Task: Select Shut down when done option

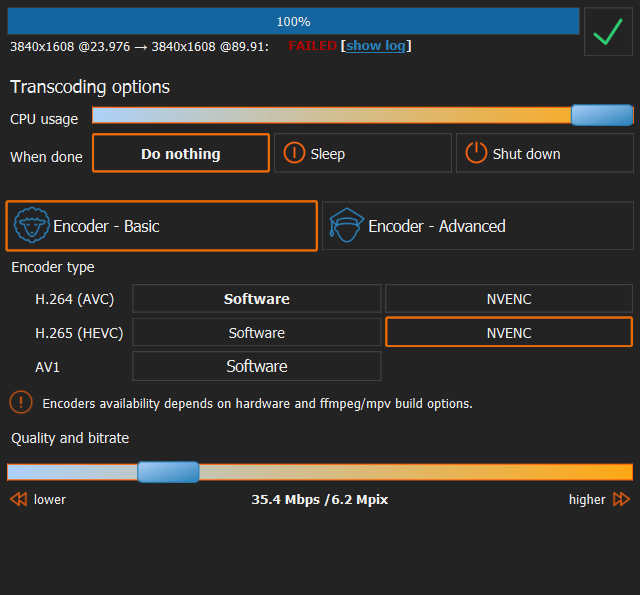Action: [x=545, y=154]
